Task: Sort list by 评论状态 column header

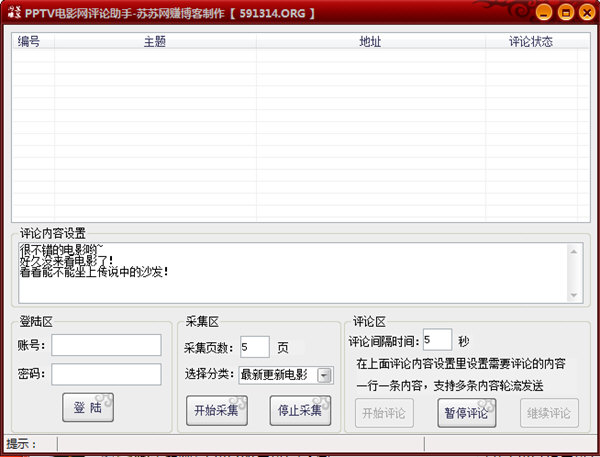Action: (531, 41)
